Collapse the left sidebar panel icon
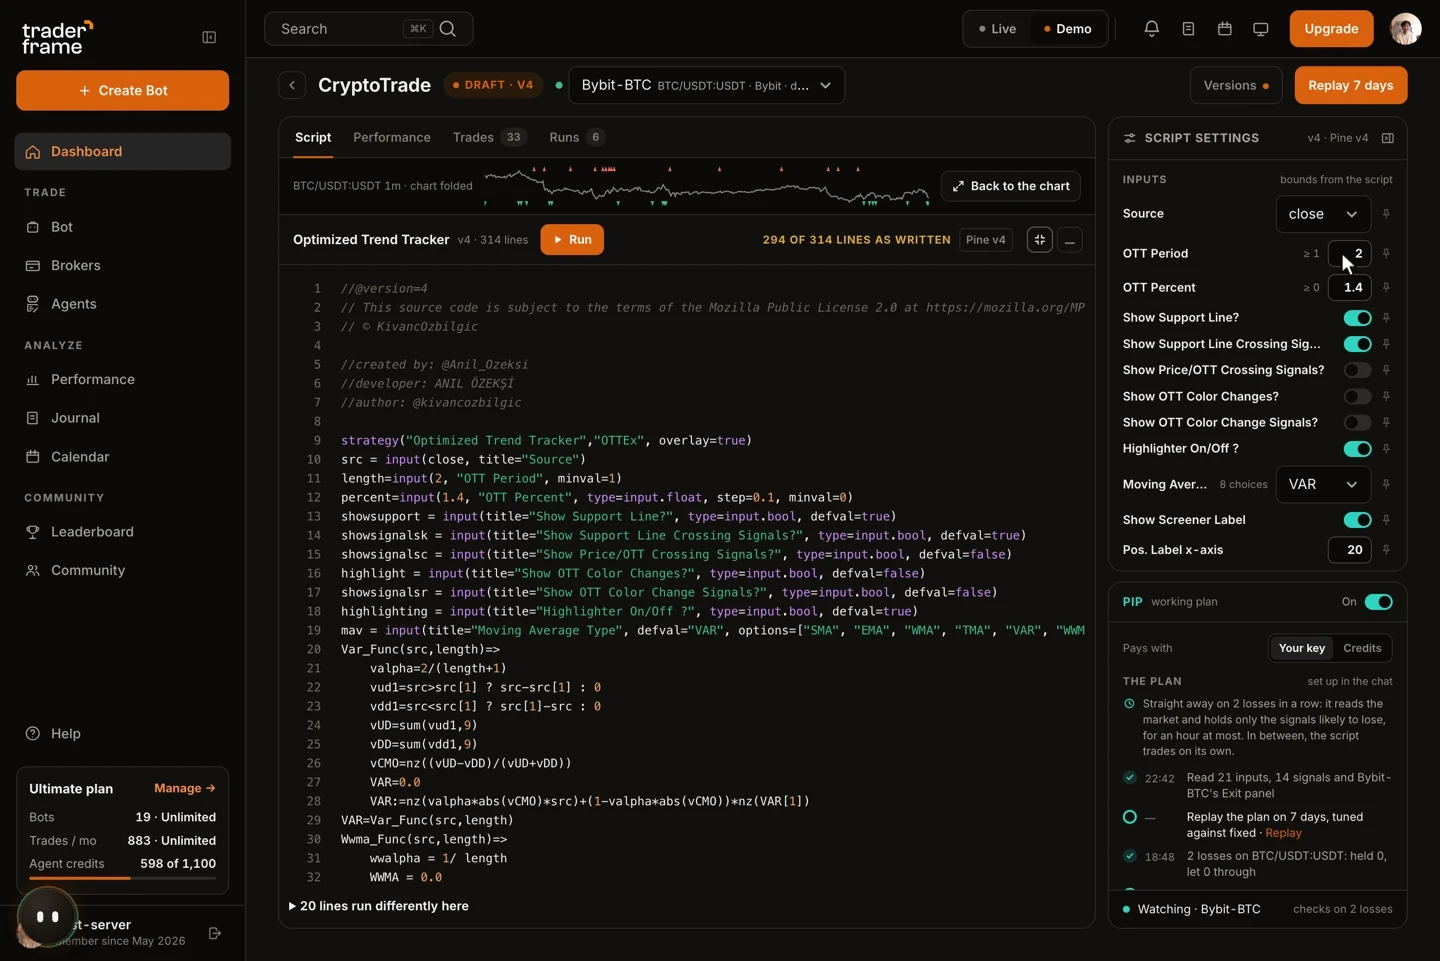The width and height of the screenshot is (1440, 961). click(x=209, y=37)
